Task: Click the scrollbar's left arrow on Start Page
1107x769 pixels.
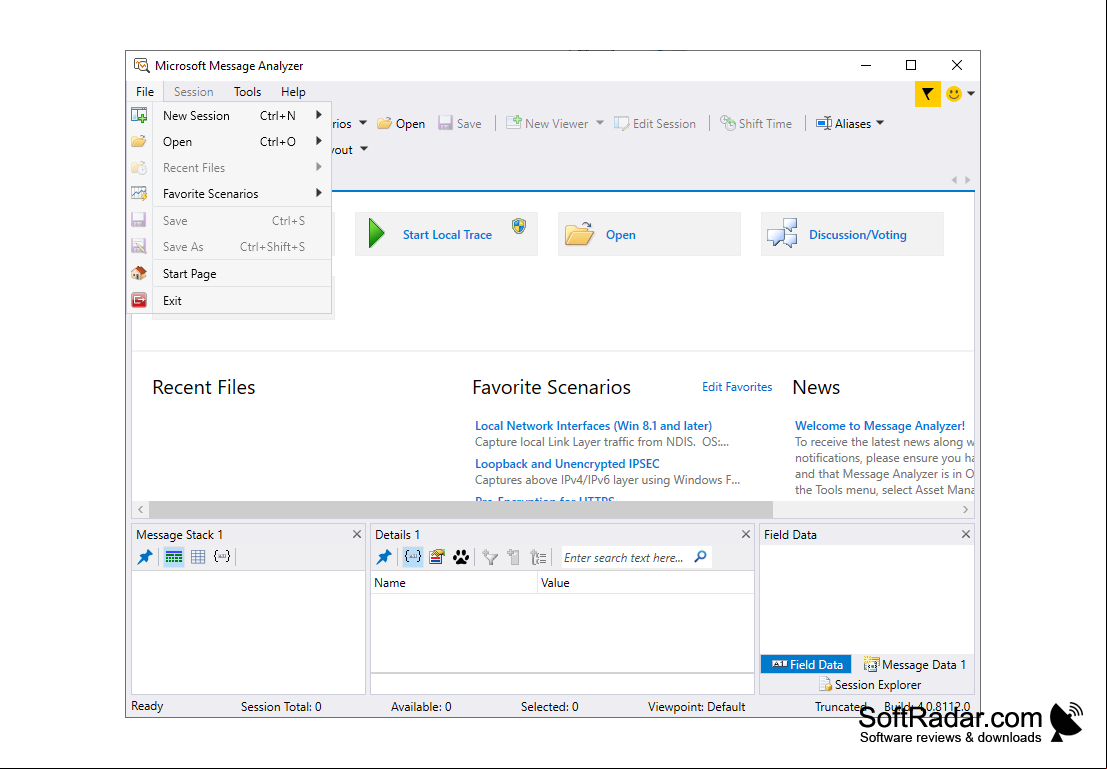Action: pos(140,509)
